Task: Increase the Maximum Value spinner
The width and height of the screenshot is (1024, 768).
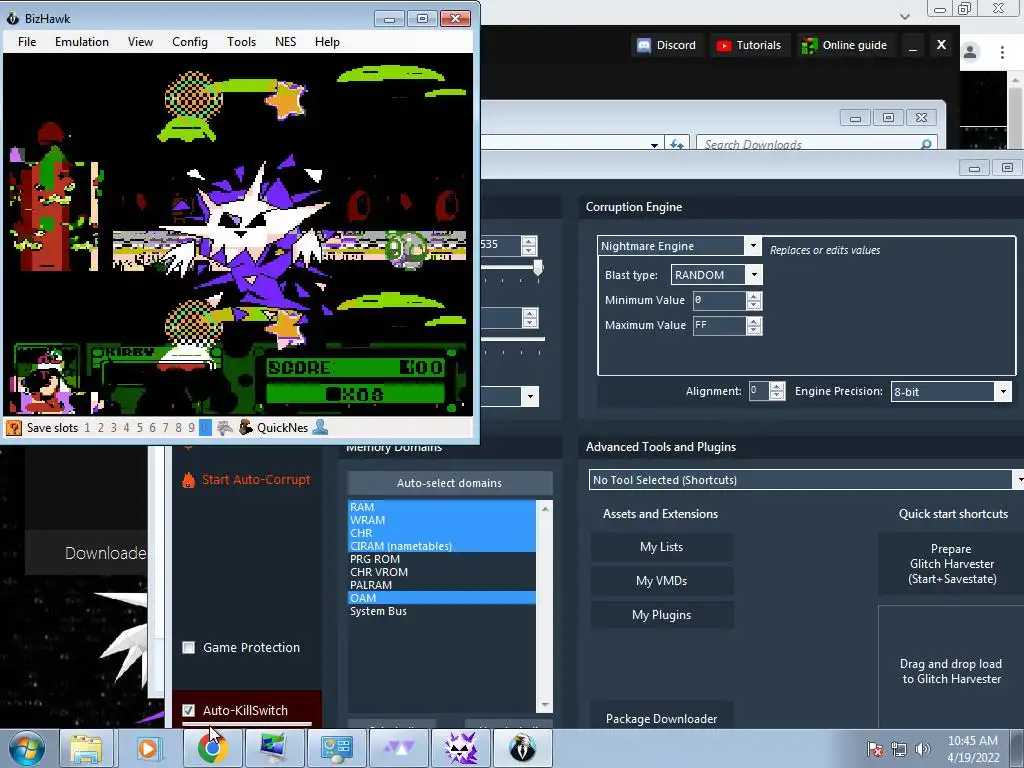Action: pos(754,321)
